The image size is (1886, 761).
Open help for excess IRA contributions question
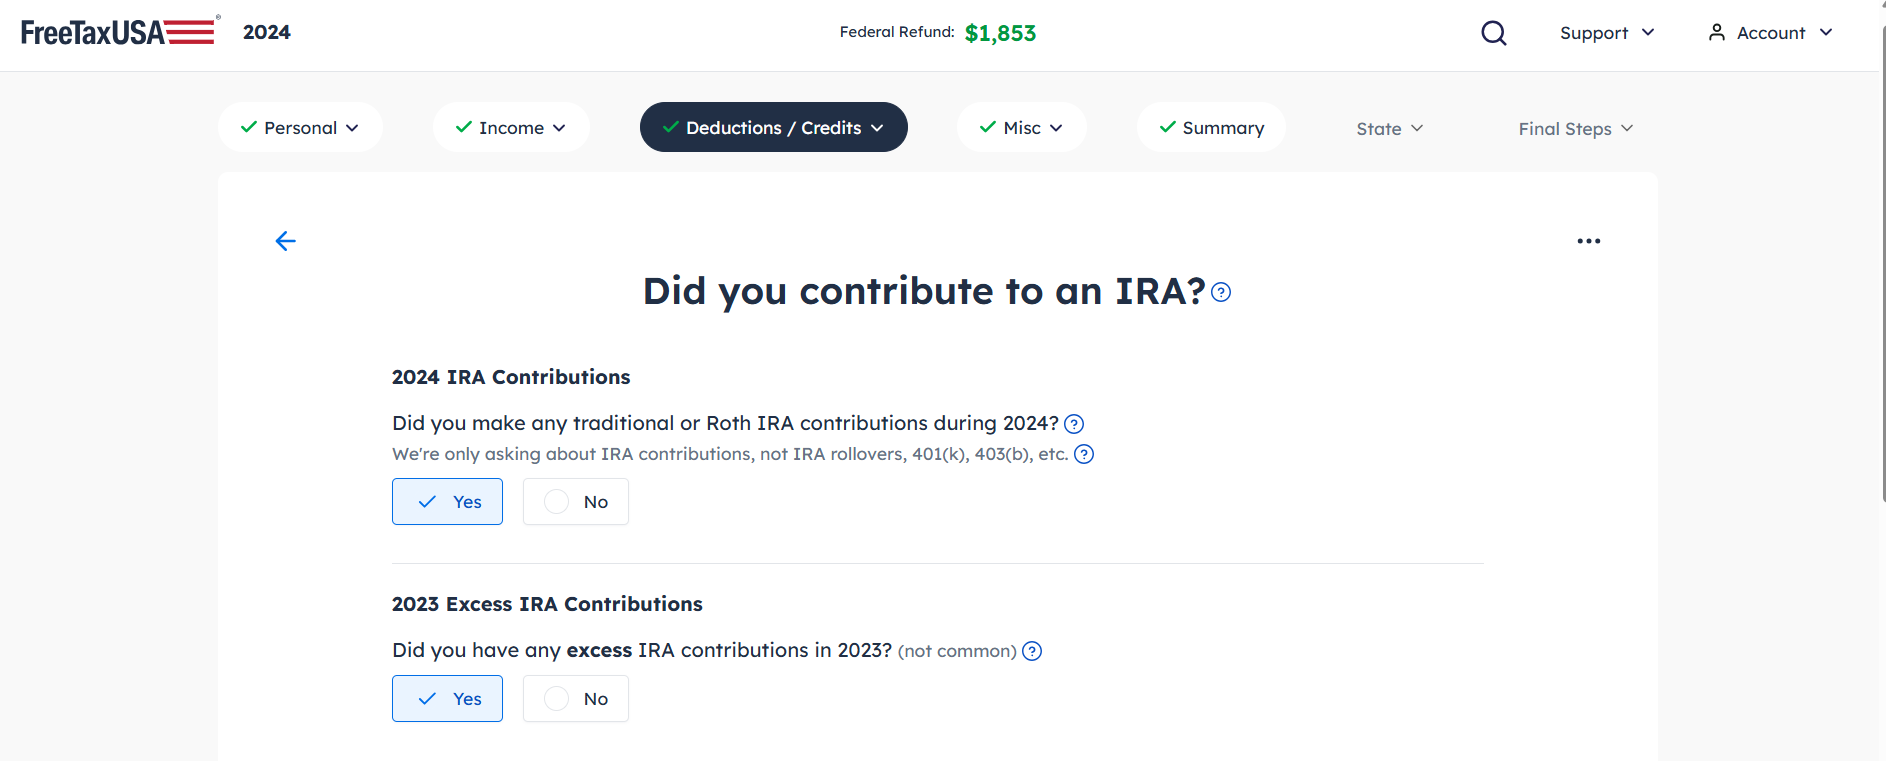pos(1032,651)
